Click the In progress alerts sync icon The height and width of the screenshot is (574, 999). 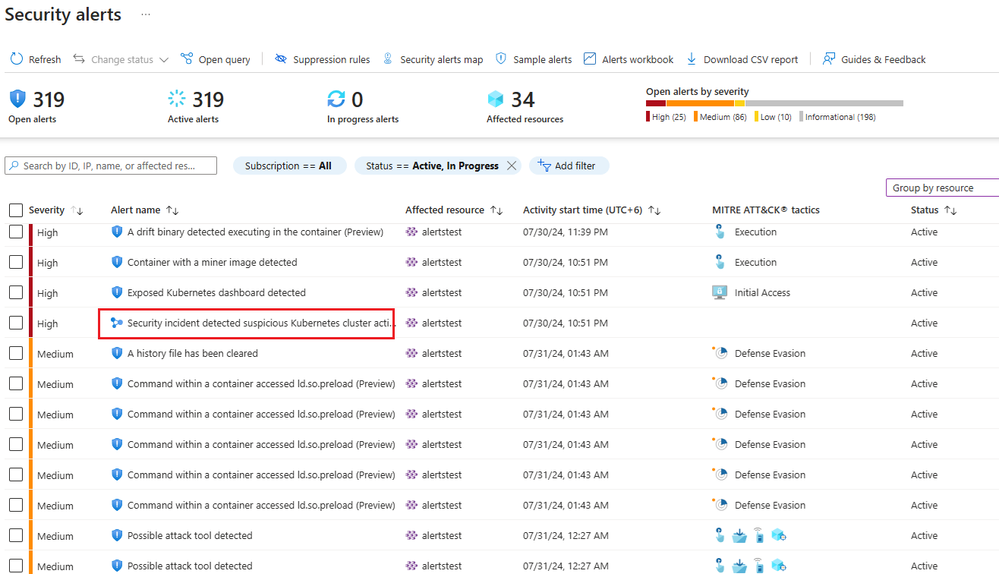pos(336,99)
